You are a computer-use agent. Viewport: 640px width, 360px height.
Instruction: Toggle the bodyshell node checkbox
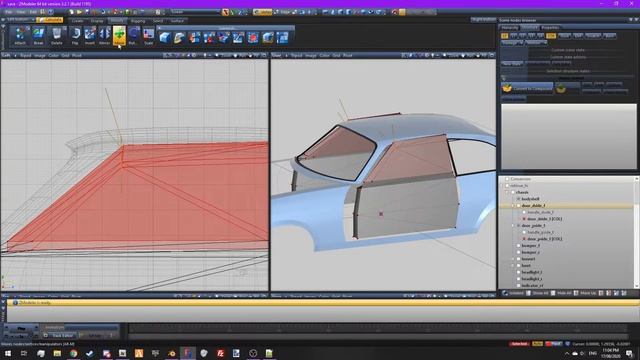(x=518, y=199)
